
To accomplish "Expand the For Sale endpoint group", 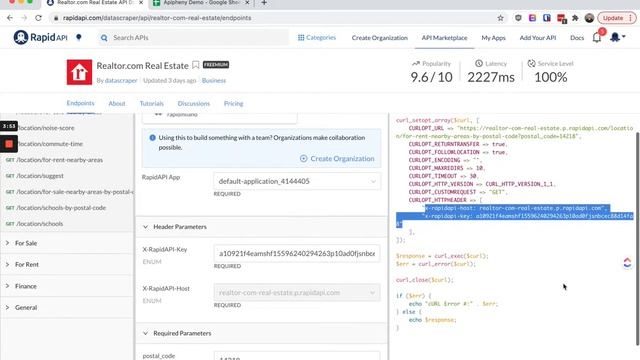I will point(67,243).
